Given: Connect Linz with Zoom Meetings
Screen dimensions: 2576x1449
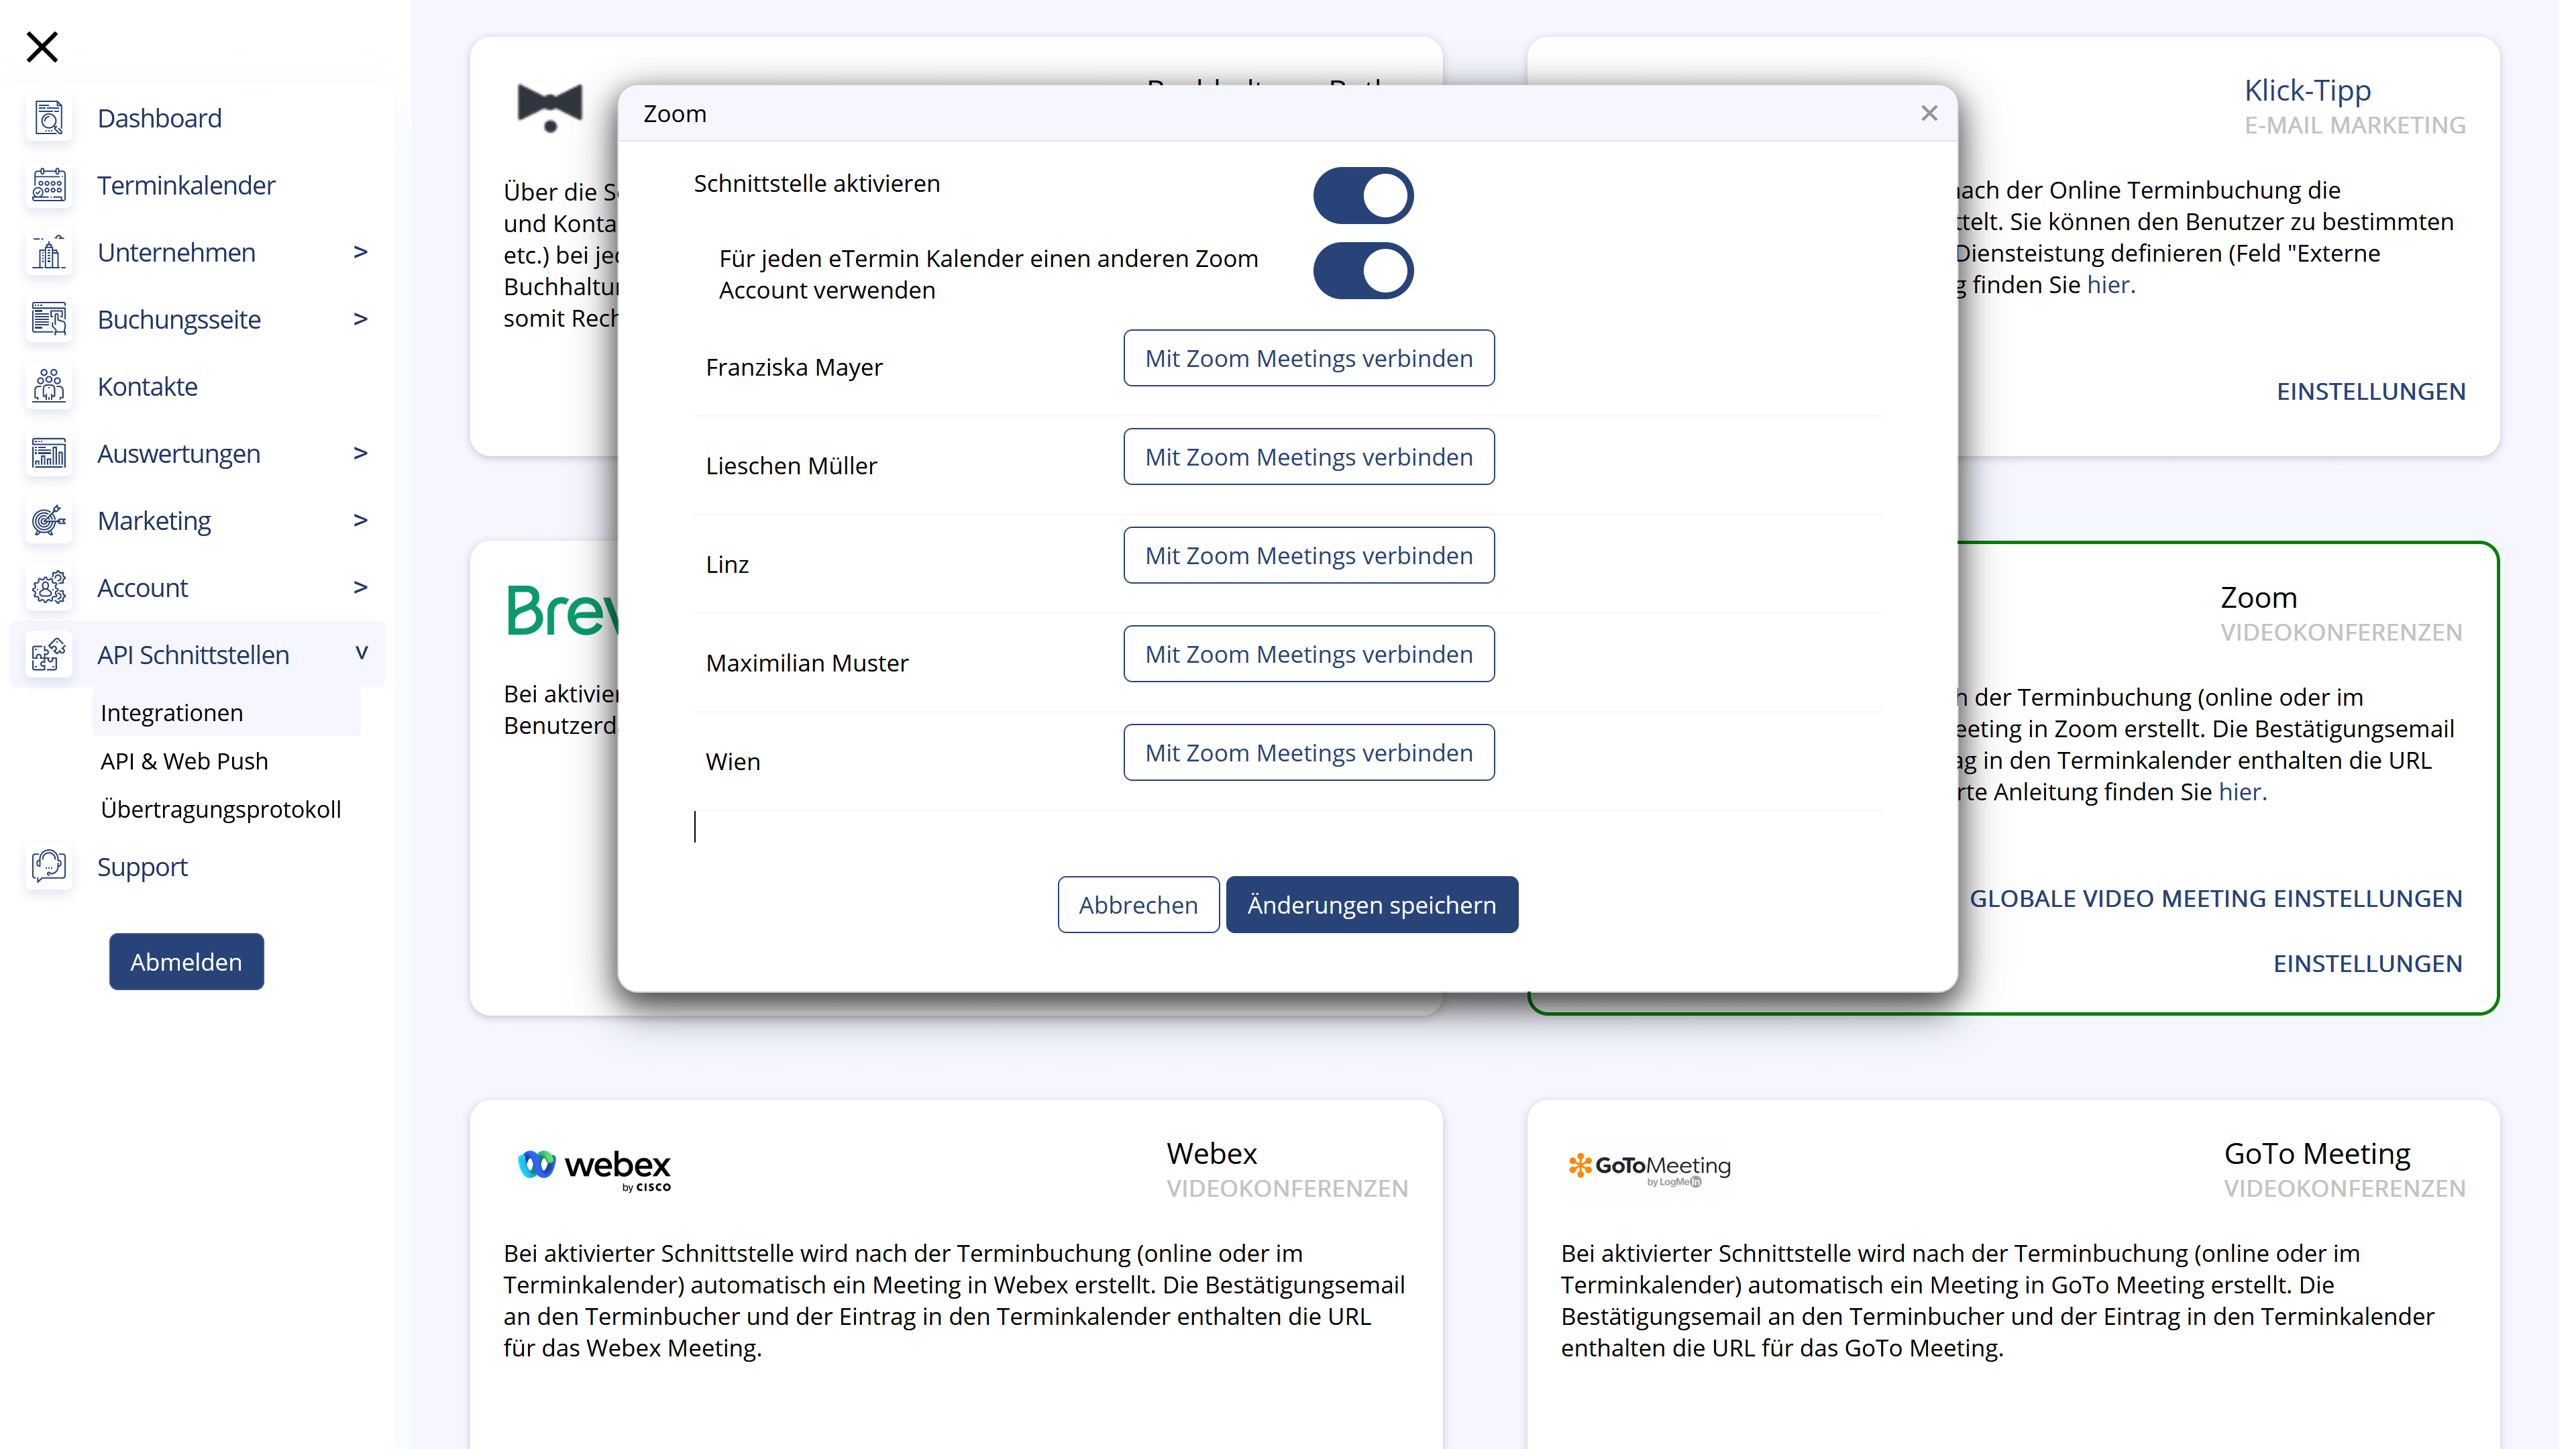Looking at the screenshot, I should click(x=1308, y=555).
